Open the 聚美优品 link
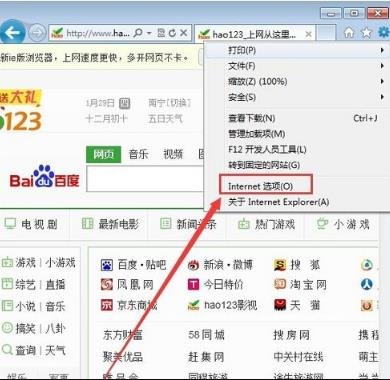Screen dimensions: 390x380 coord(123,357)
